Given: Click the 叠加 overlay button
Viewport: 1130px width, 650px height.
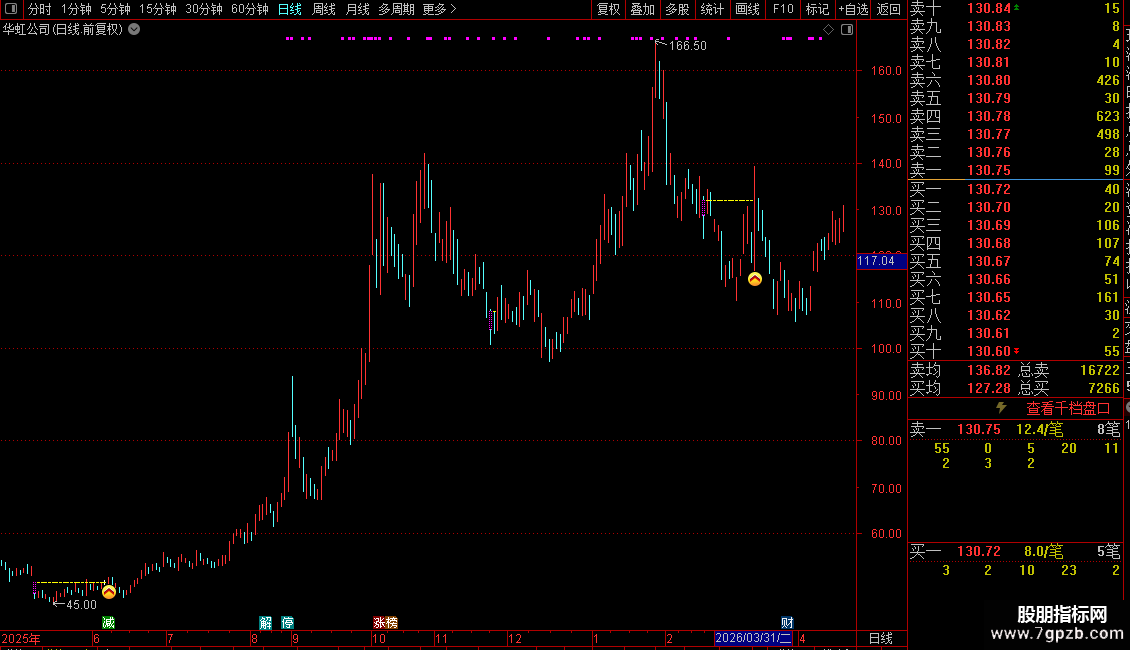Looking at the screenshot, I should [x=643, y=9].
